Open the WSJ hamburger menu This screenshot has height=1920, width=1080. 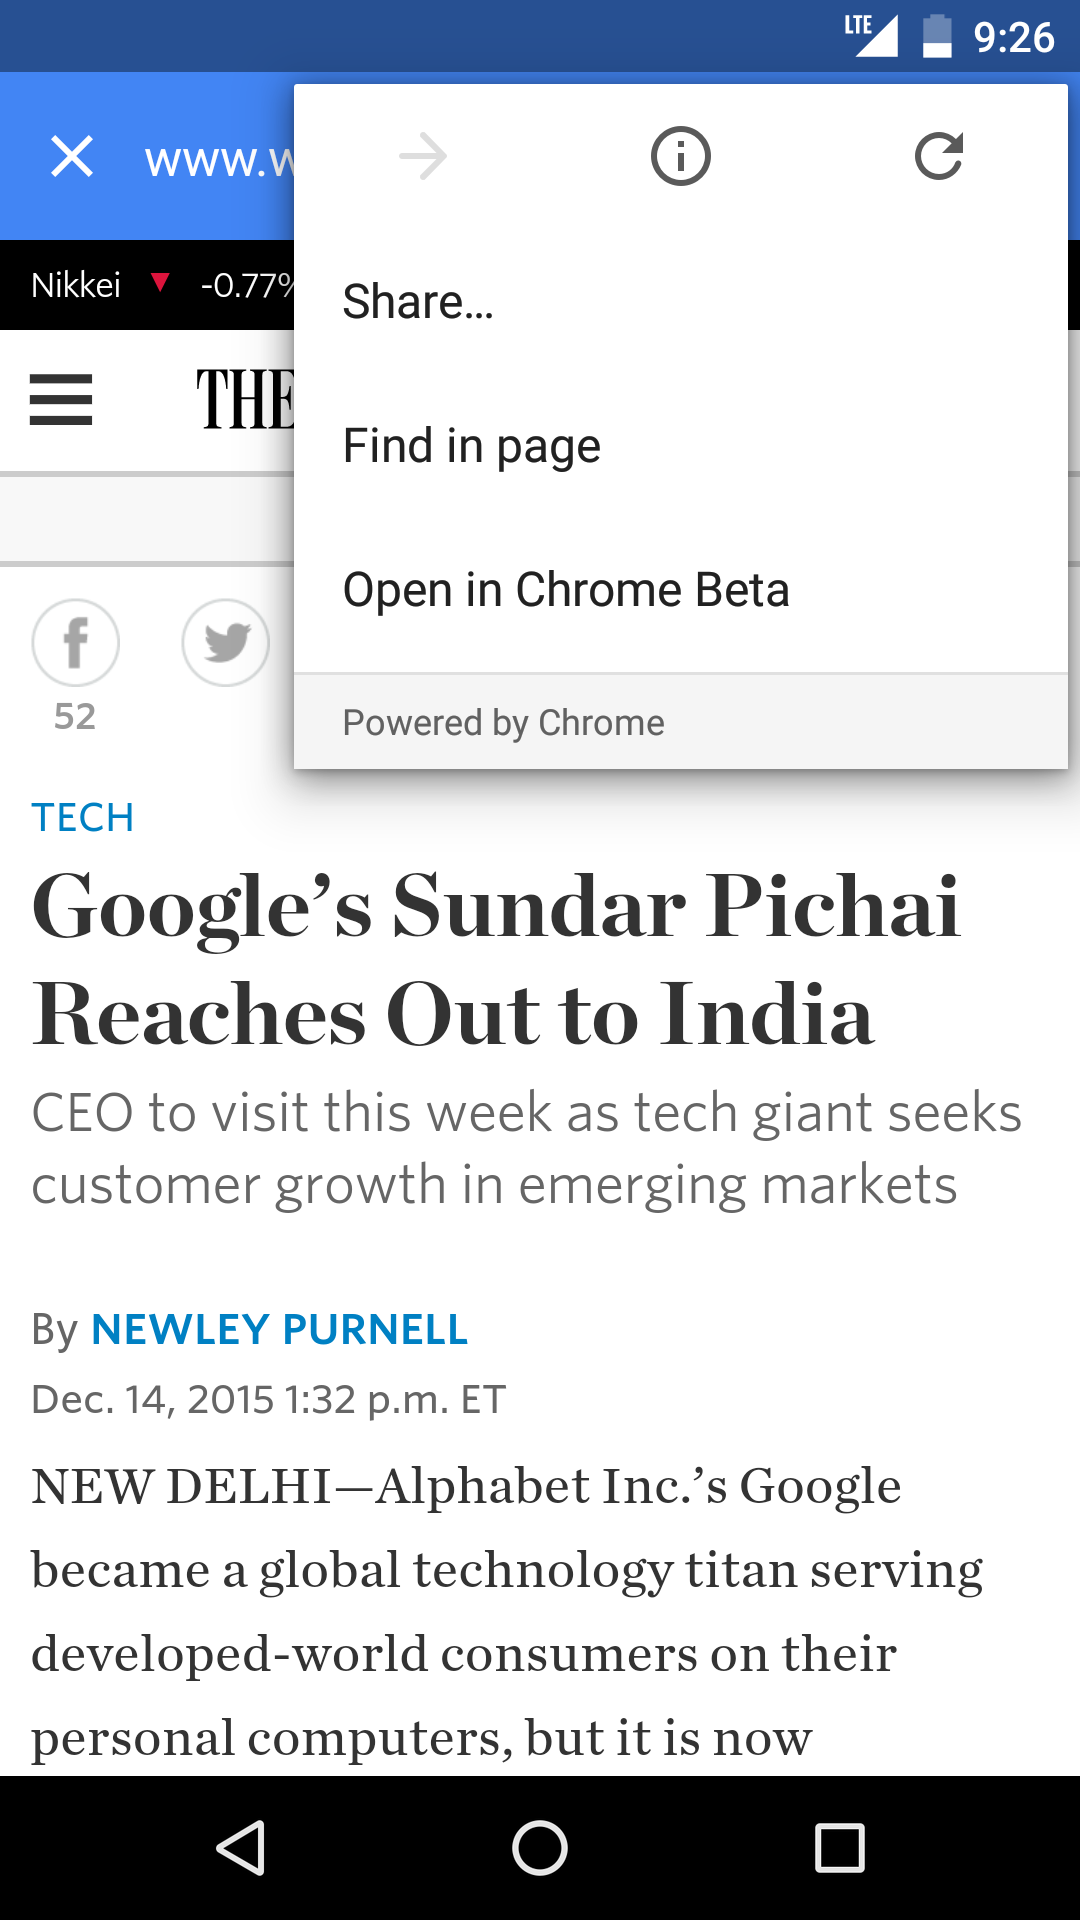tap(61, 399)
